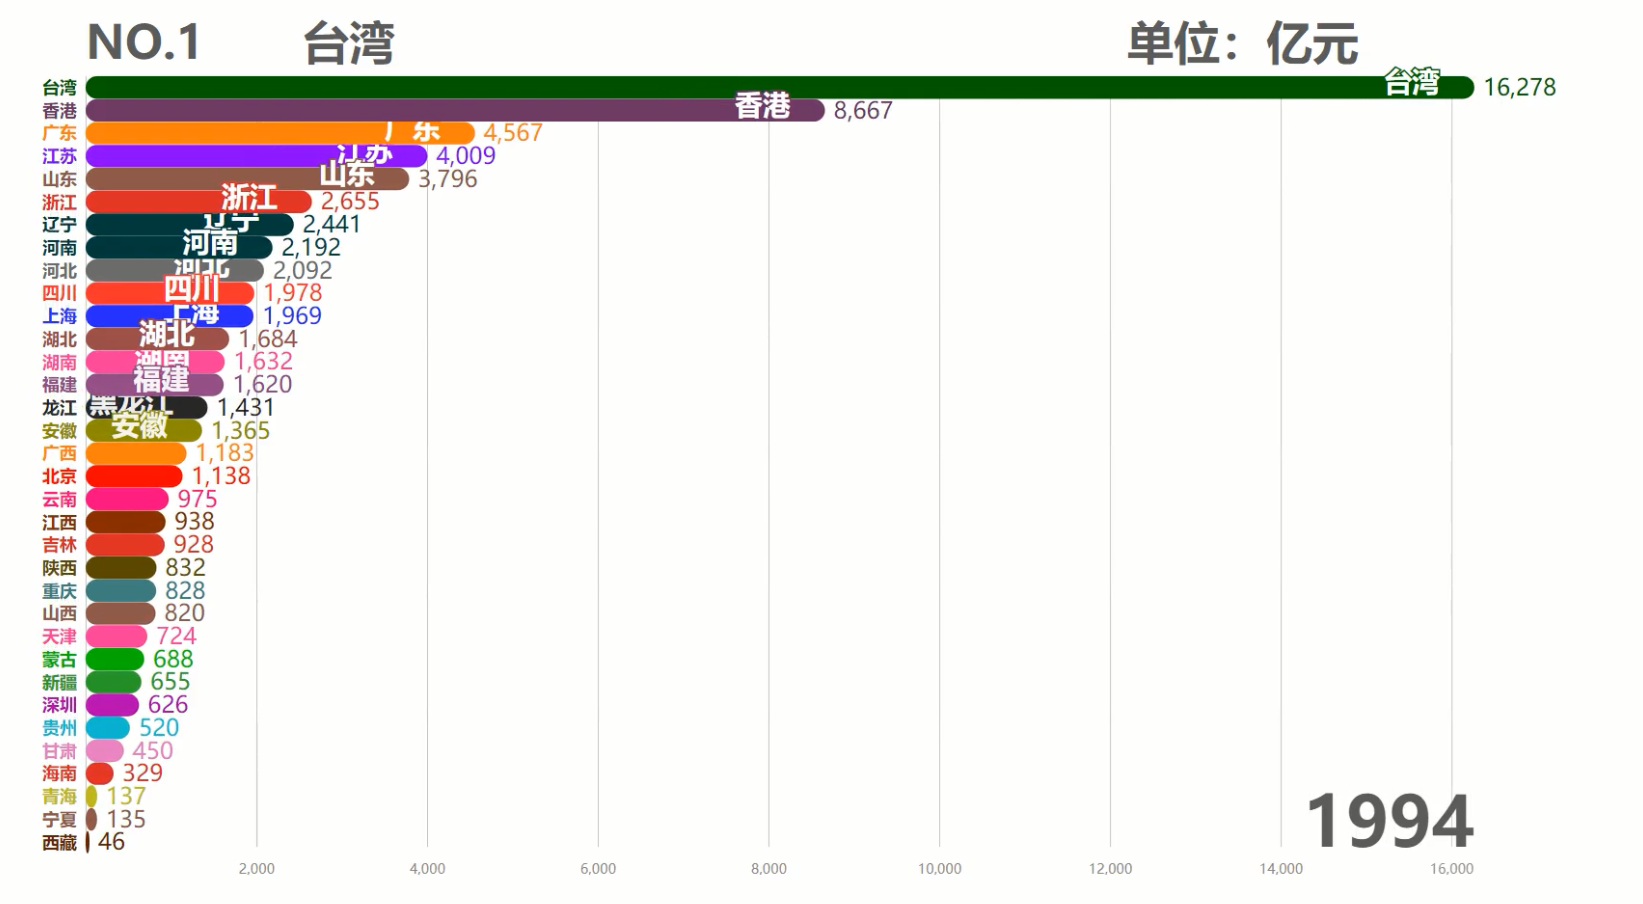Viewport: 1643px width, 904px height.
Task: Select the 陕西 category label on the axis
Action: click(59, 568)
